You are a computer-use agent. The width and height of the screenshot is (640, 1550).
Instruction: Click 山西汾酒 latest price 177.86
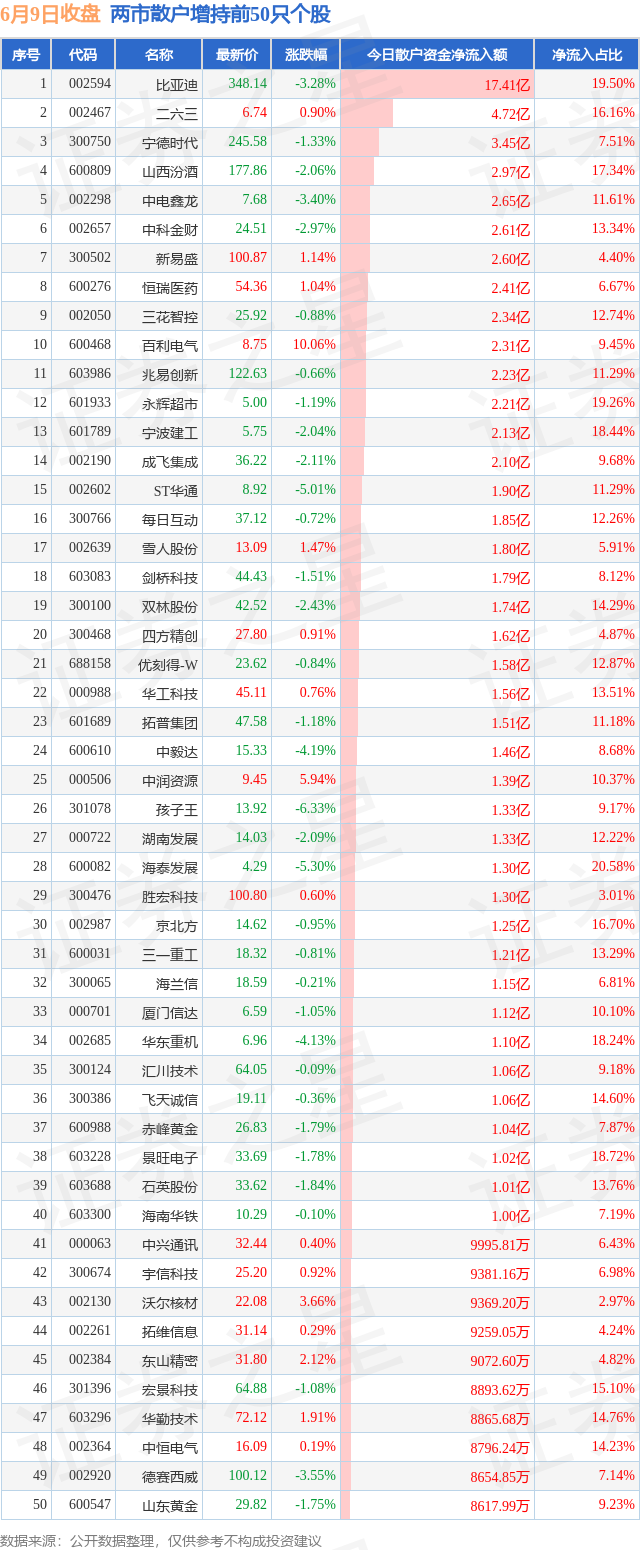(x=247, y=172)
